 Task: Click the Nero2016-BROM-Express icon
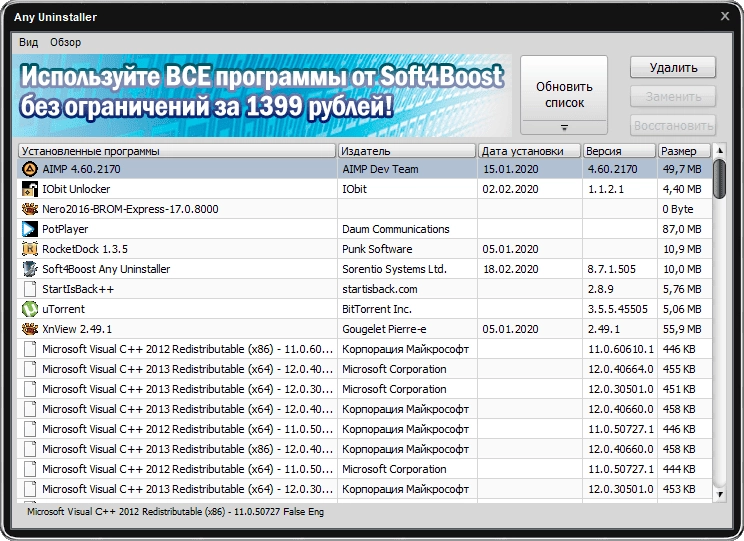[30, 209]
